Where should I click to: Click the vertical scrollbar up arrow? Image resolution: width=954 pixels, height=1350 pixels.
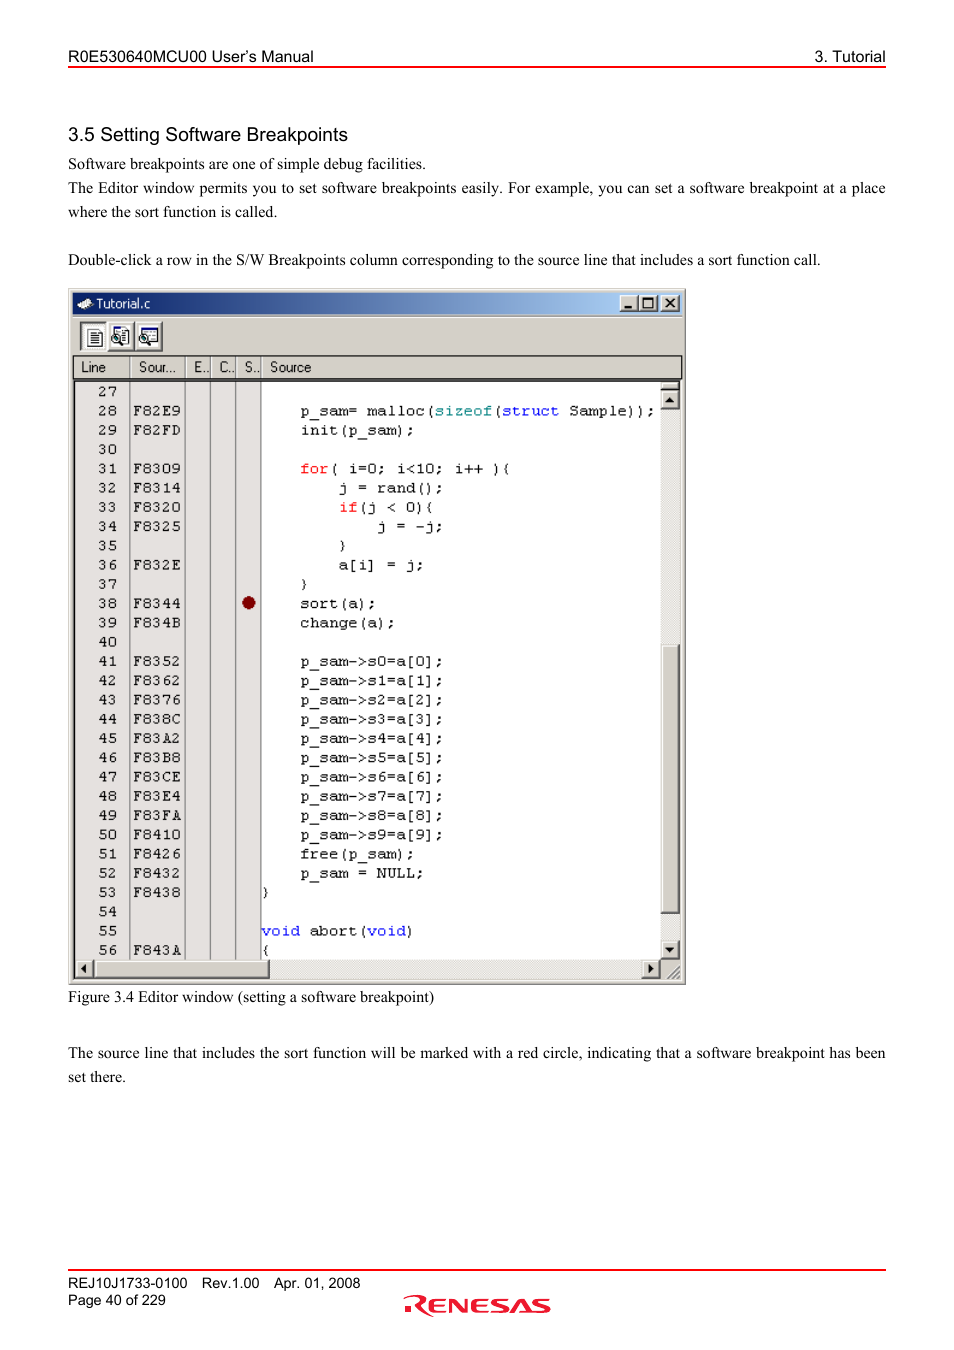point(670,399)
